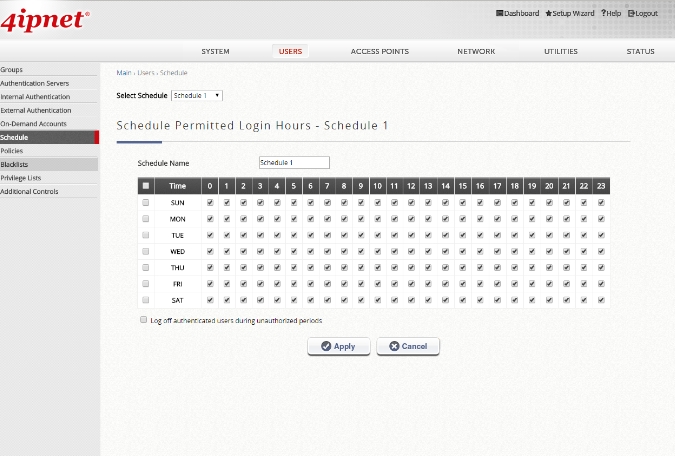The width and height of the screenshot is (675, 456).
Task: Click the Main breadcrumb link
Action: click(123, 73)
